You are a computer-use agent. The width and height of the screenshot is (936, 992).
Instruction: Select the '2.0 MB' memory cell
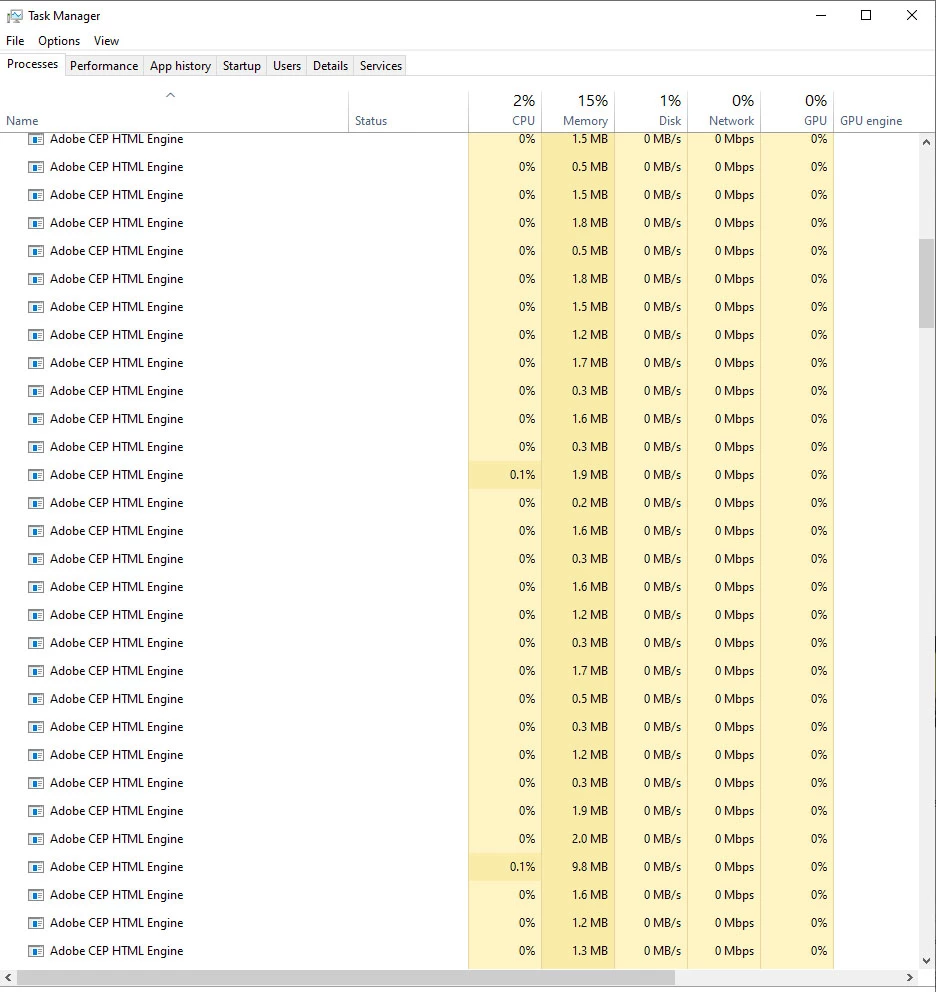point(578,839)
